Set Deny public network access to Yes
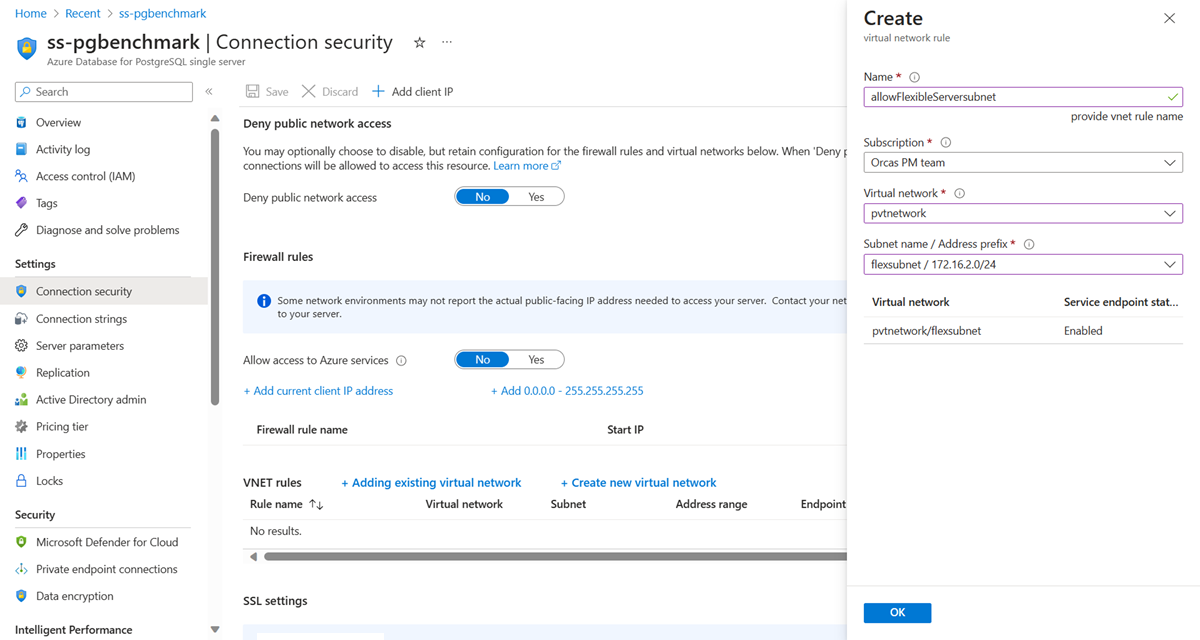Viewport: 1200px width, 640px height. [536, 197]
